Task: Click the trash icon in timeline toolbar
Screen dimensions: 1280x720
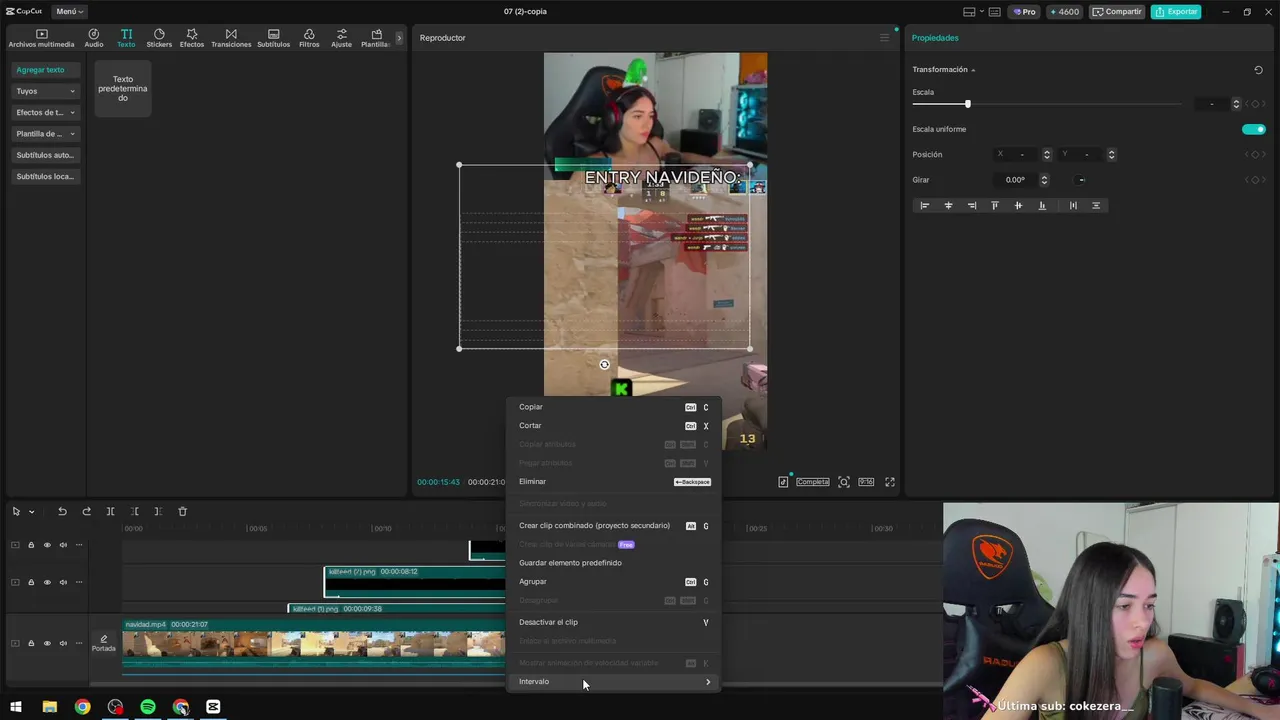Action: coord(182,511)
